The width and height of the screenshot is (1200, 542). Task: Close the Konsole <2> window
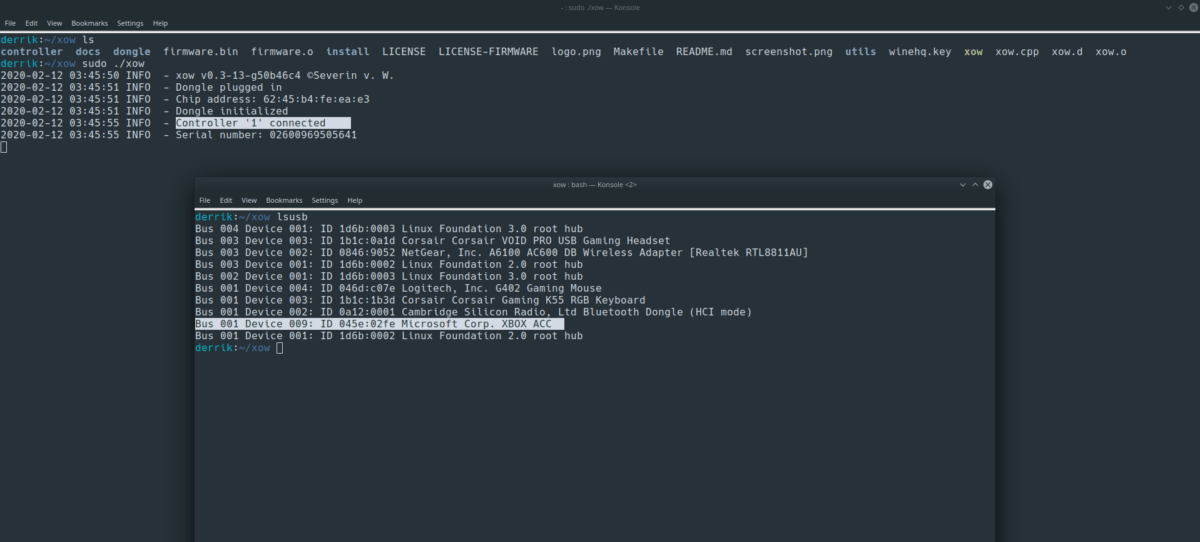pos(987,185)
